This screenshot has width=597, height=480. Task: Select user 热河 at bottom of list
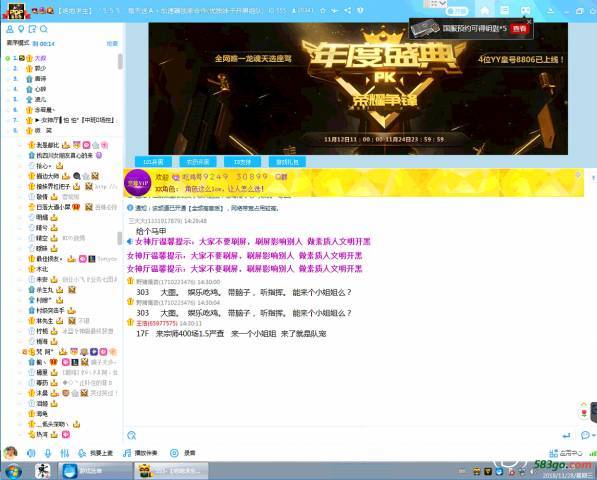click(42, 434)
